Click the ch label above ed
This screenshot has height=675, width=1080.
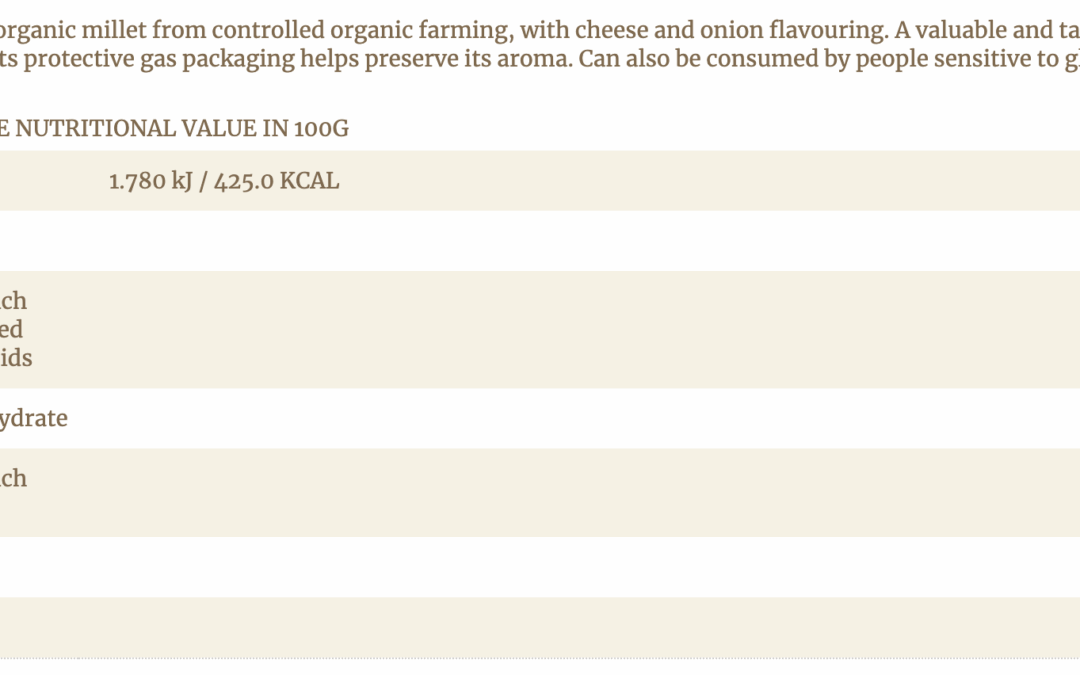point(14,301)
